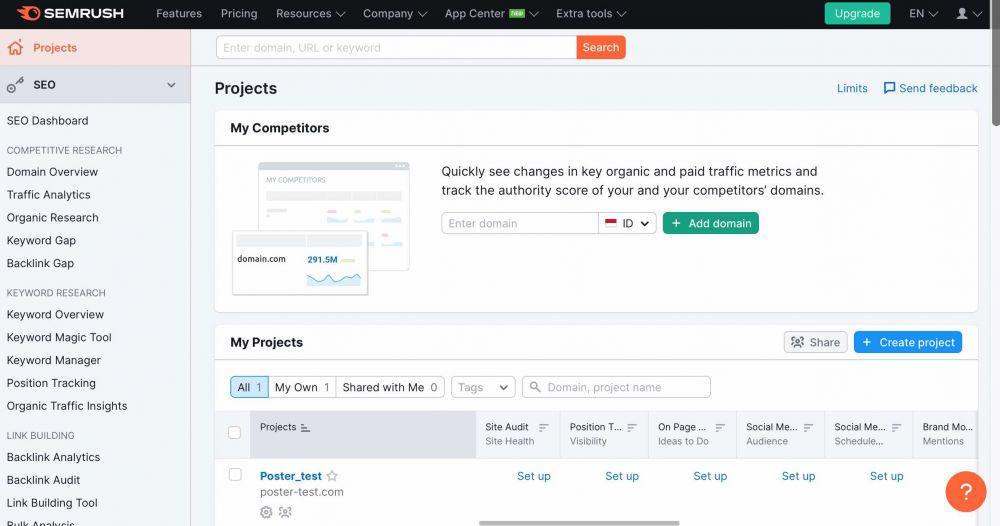1000x526 pixels.
Task: Set up On Page SEO Checker for Poster_test
Action: pyautogui.click(x=710, y=476)
